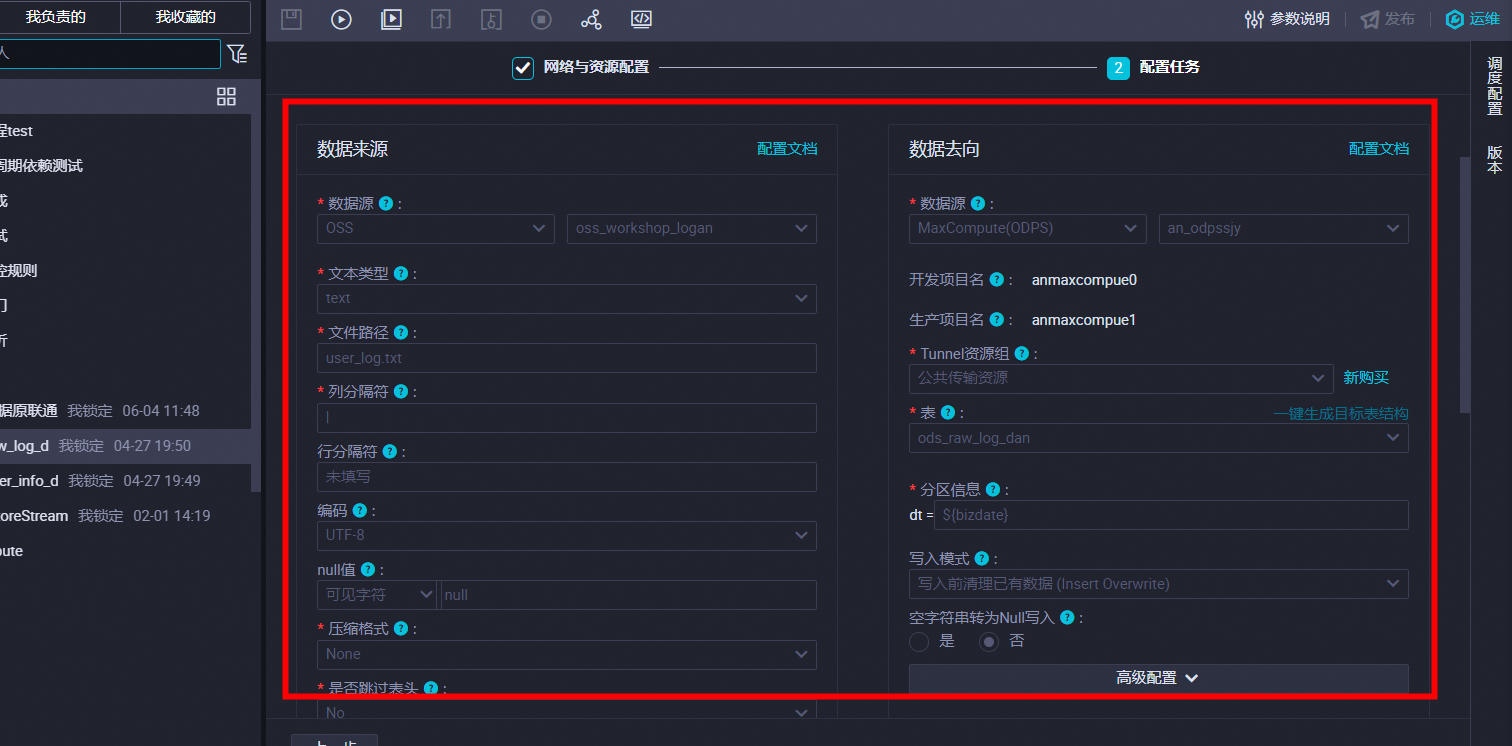
Task: Click the 文件路径 input with user_log.txt
Action: [567, 358]
